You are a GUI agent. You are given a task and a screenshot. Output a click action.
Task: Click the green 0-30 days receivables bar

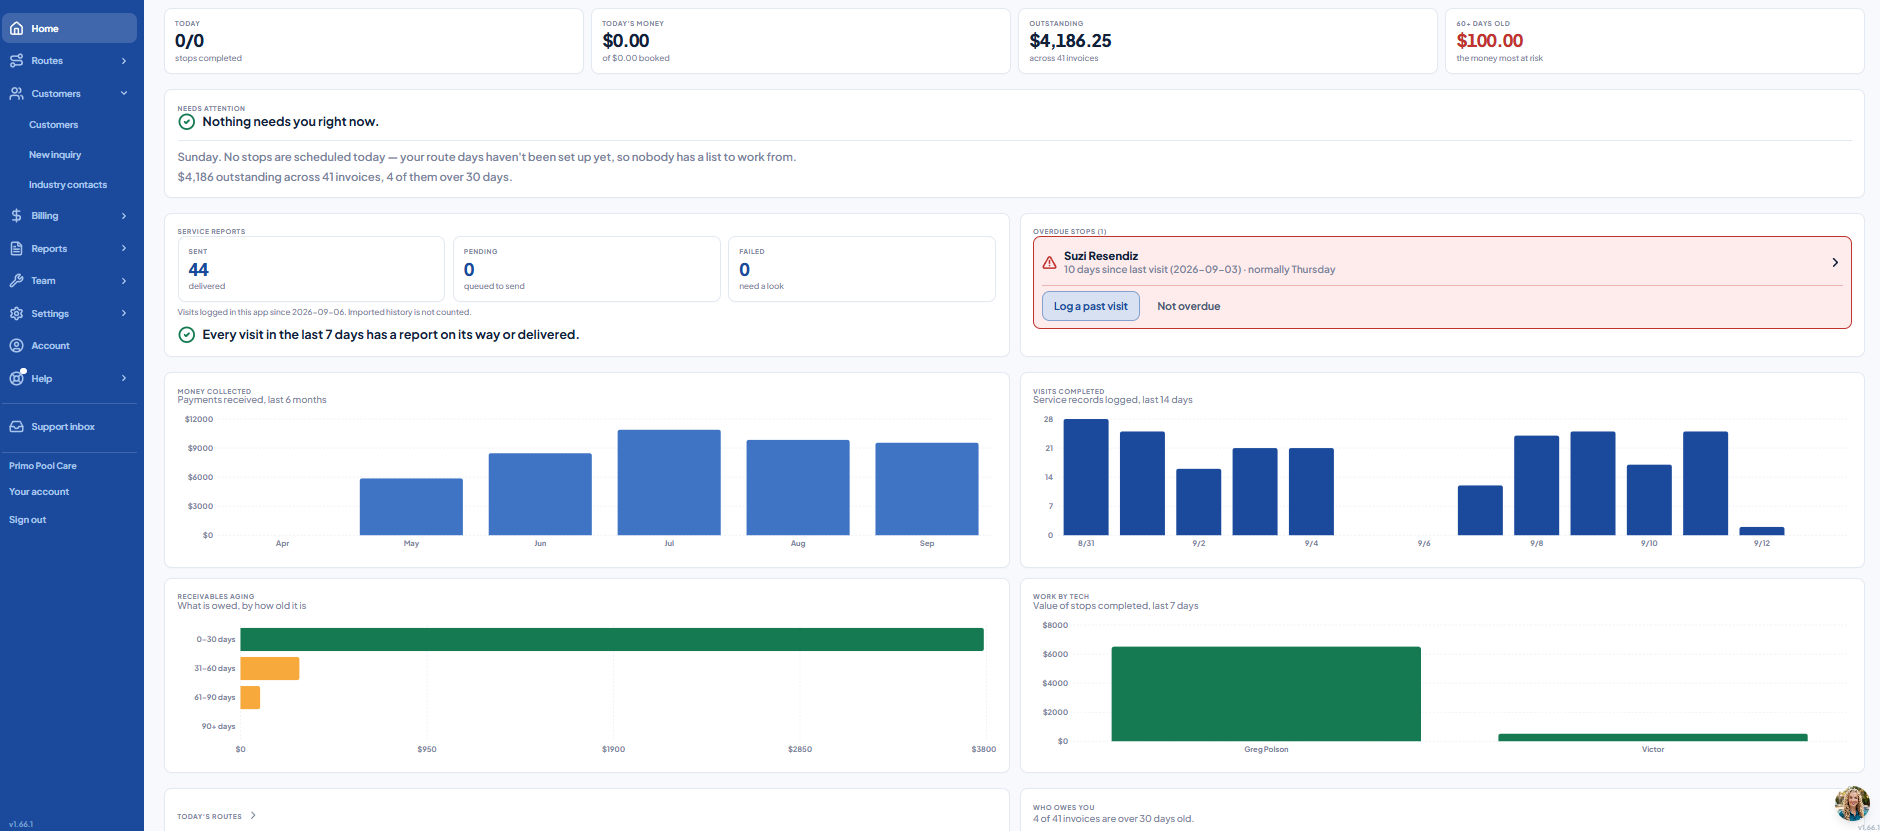click(x=612, y=639)
